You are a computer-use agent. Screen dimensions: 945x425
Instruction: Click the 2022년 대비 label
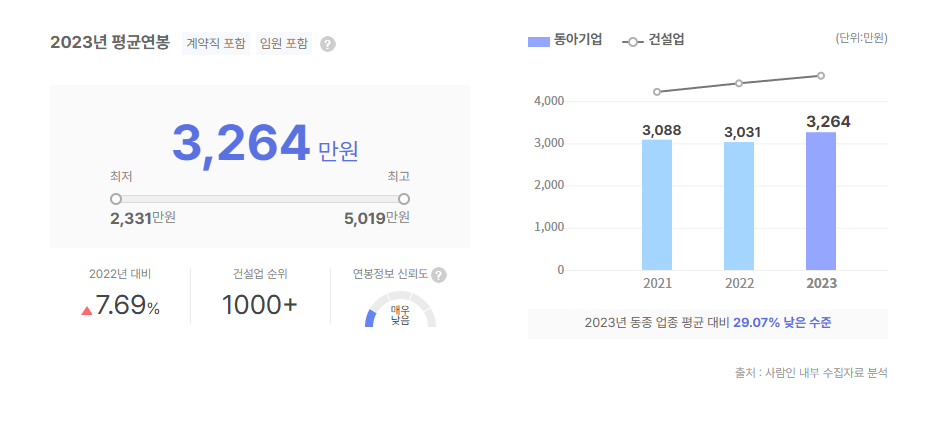point(120,274)
